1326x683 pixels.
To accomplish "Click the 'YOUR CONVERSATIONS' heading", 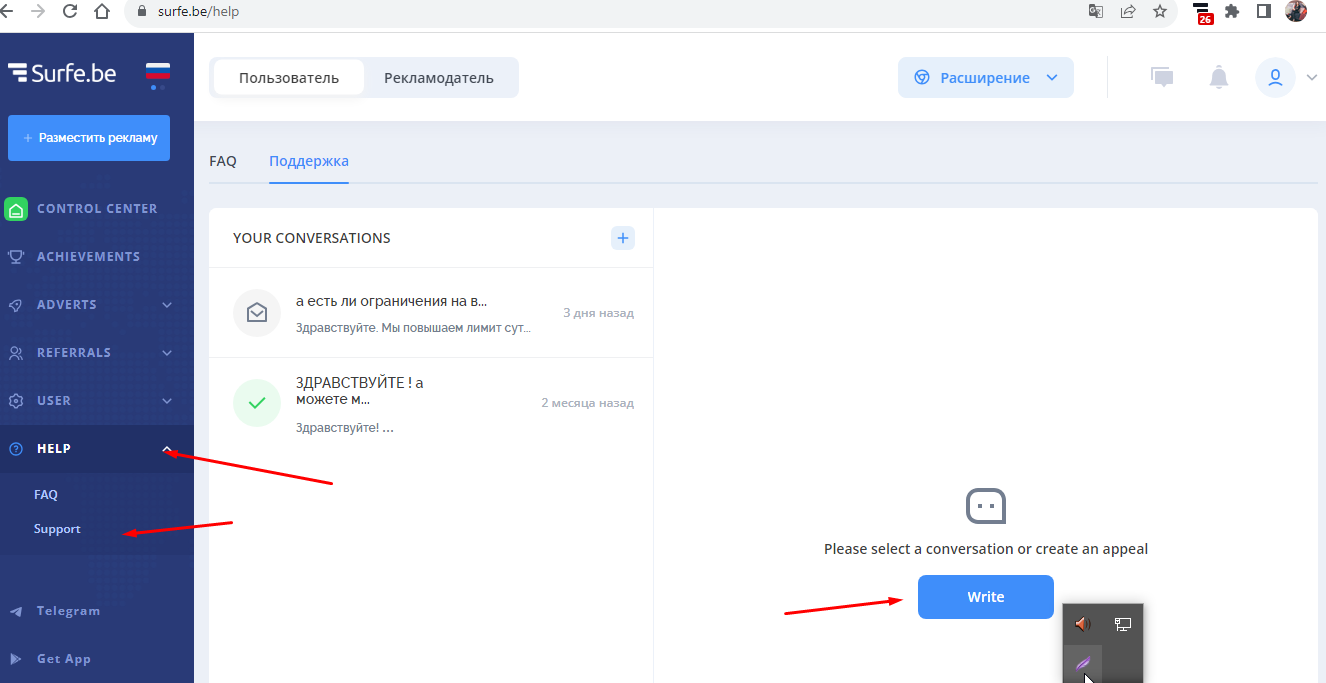I will click(312, 238).
